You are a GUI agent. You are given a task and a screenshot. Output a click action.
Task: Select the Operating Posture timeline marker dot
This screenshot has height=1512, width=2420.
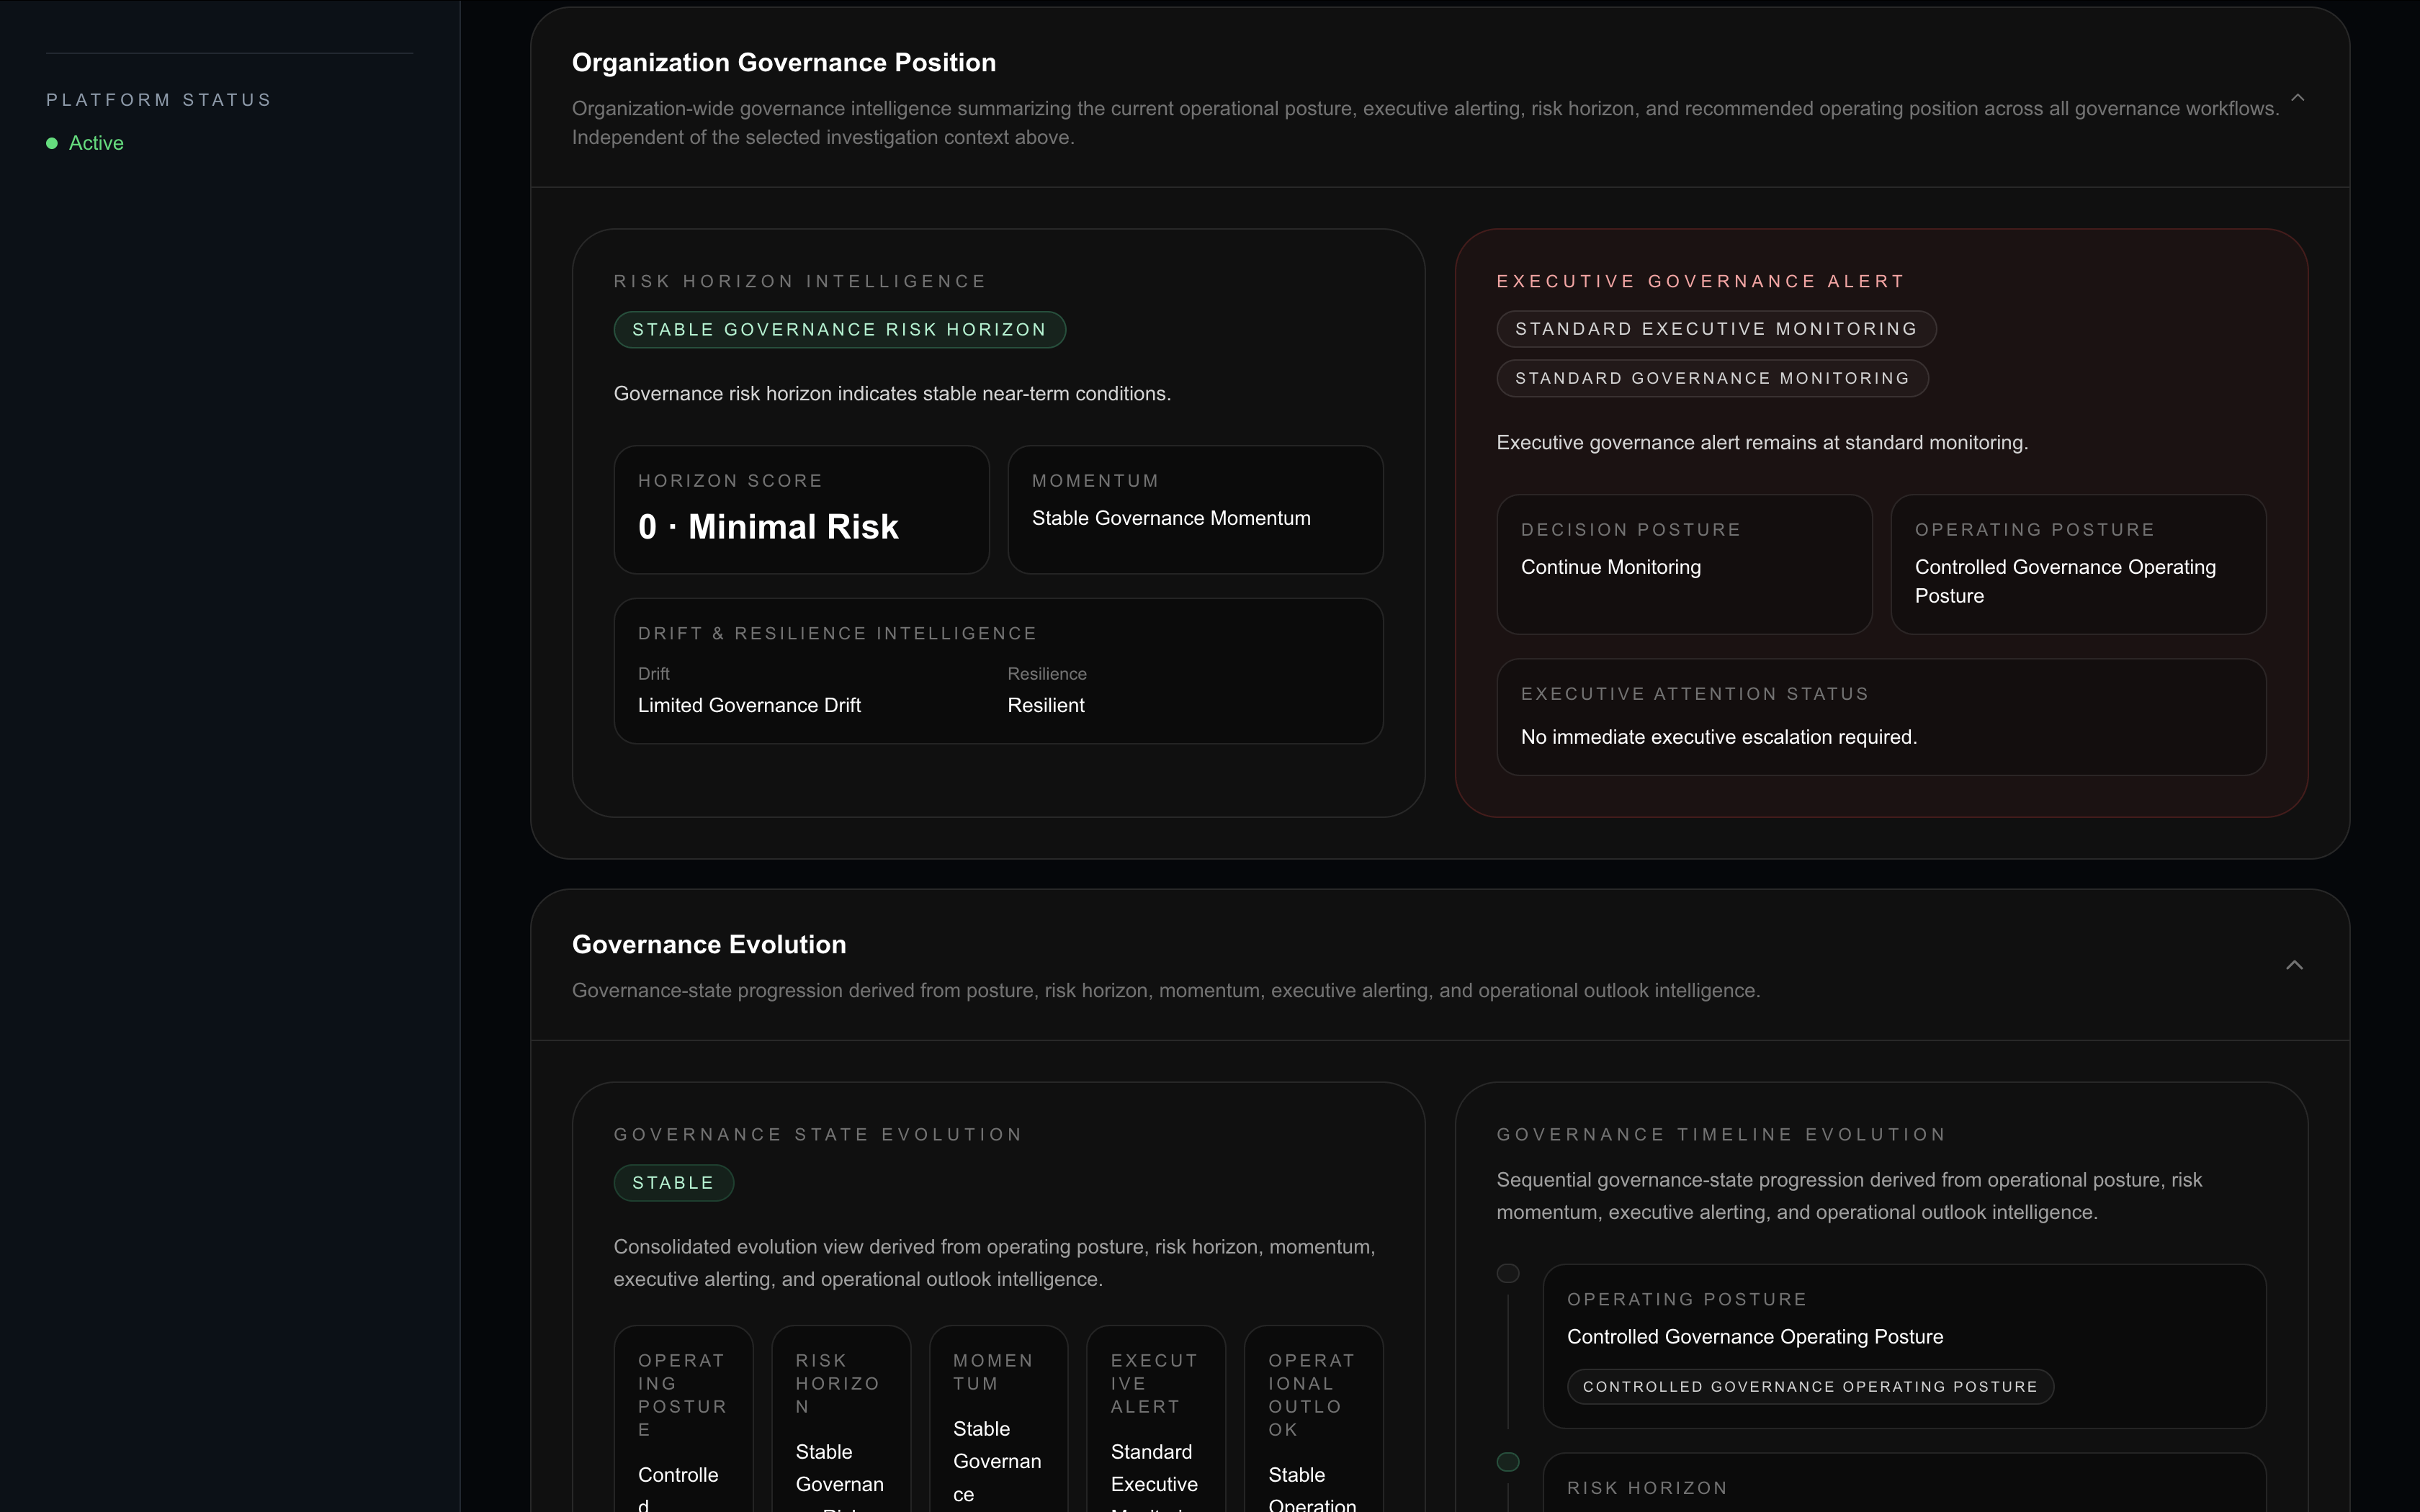pos(1508,1273)
